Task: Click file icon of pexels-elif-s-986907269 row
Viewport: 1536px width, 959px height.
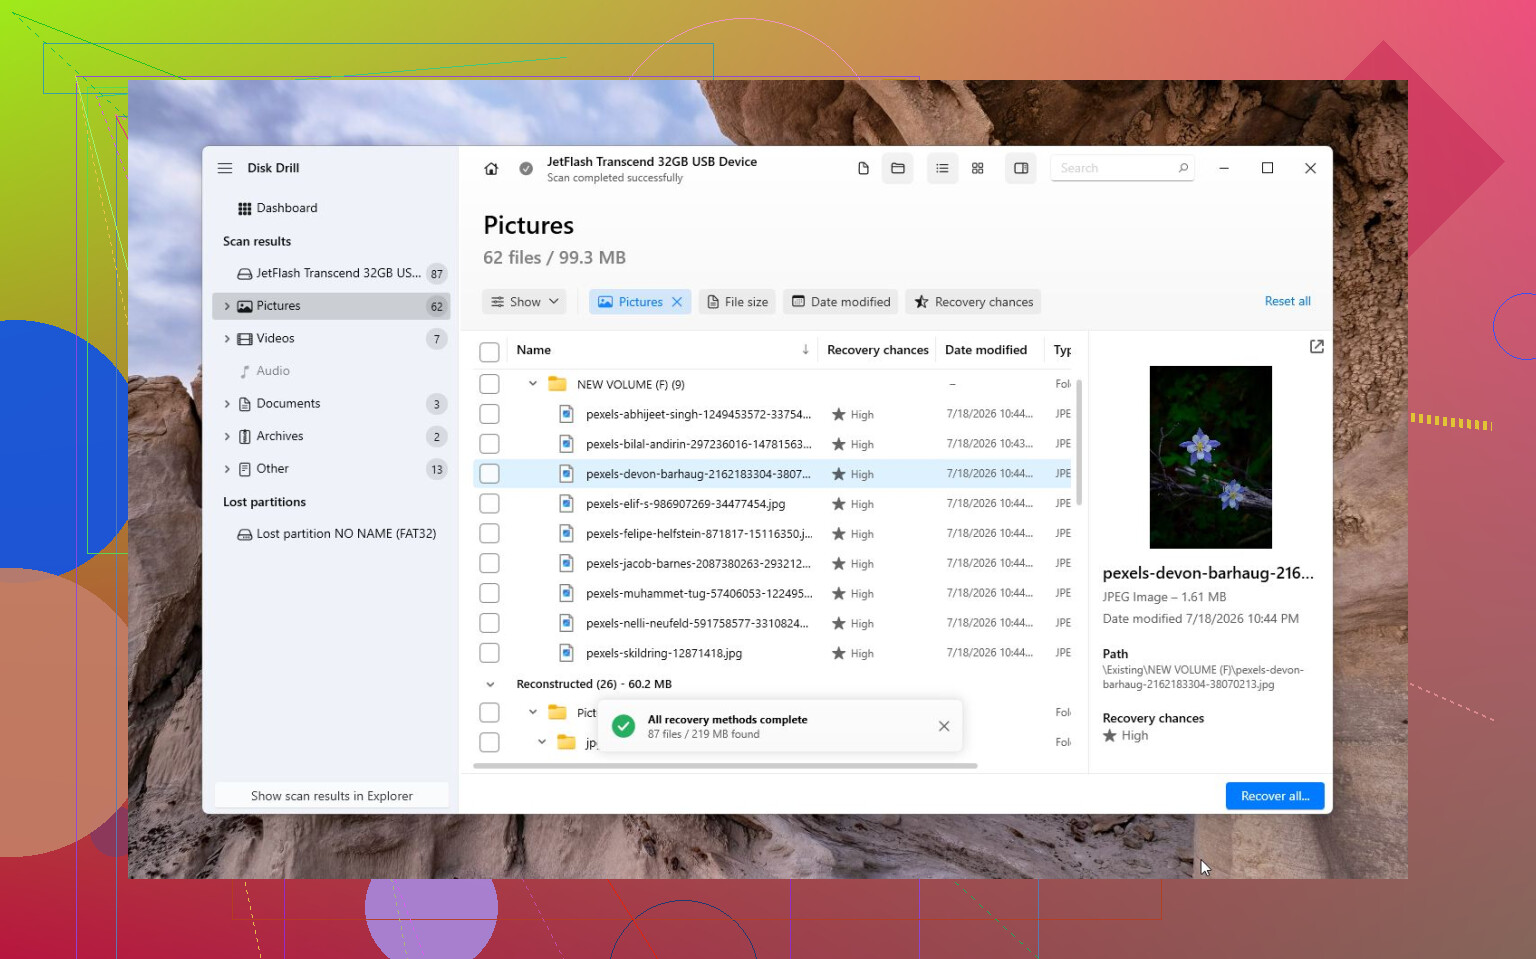Action: point(566,503)
